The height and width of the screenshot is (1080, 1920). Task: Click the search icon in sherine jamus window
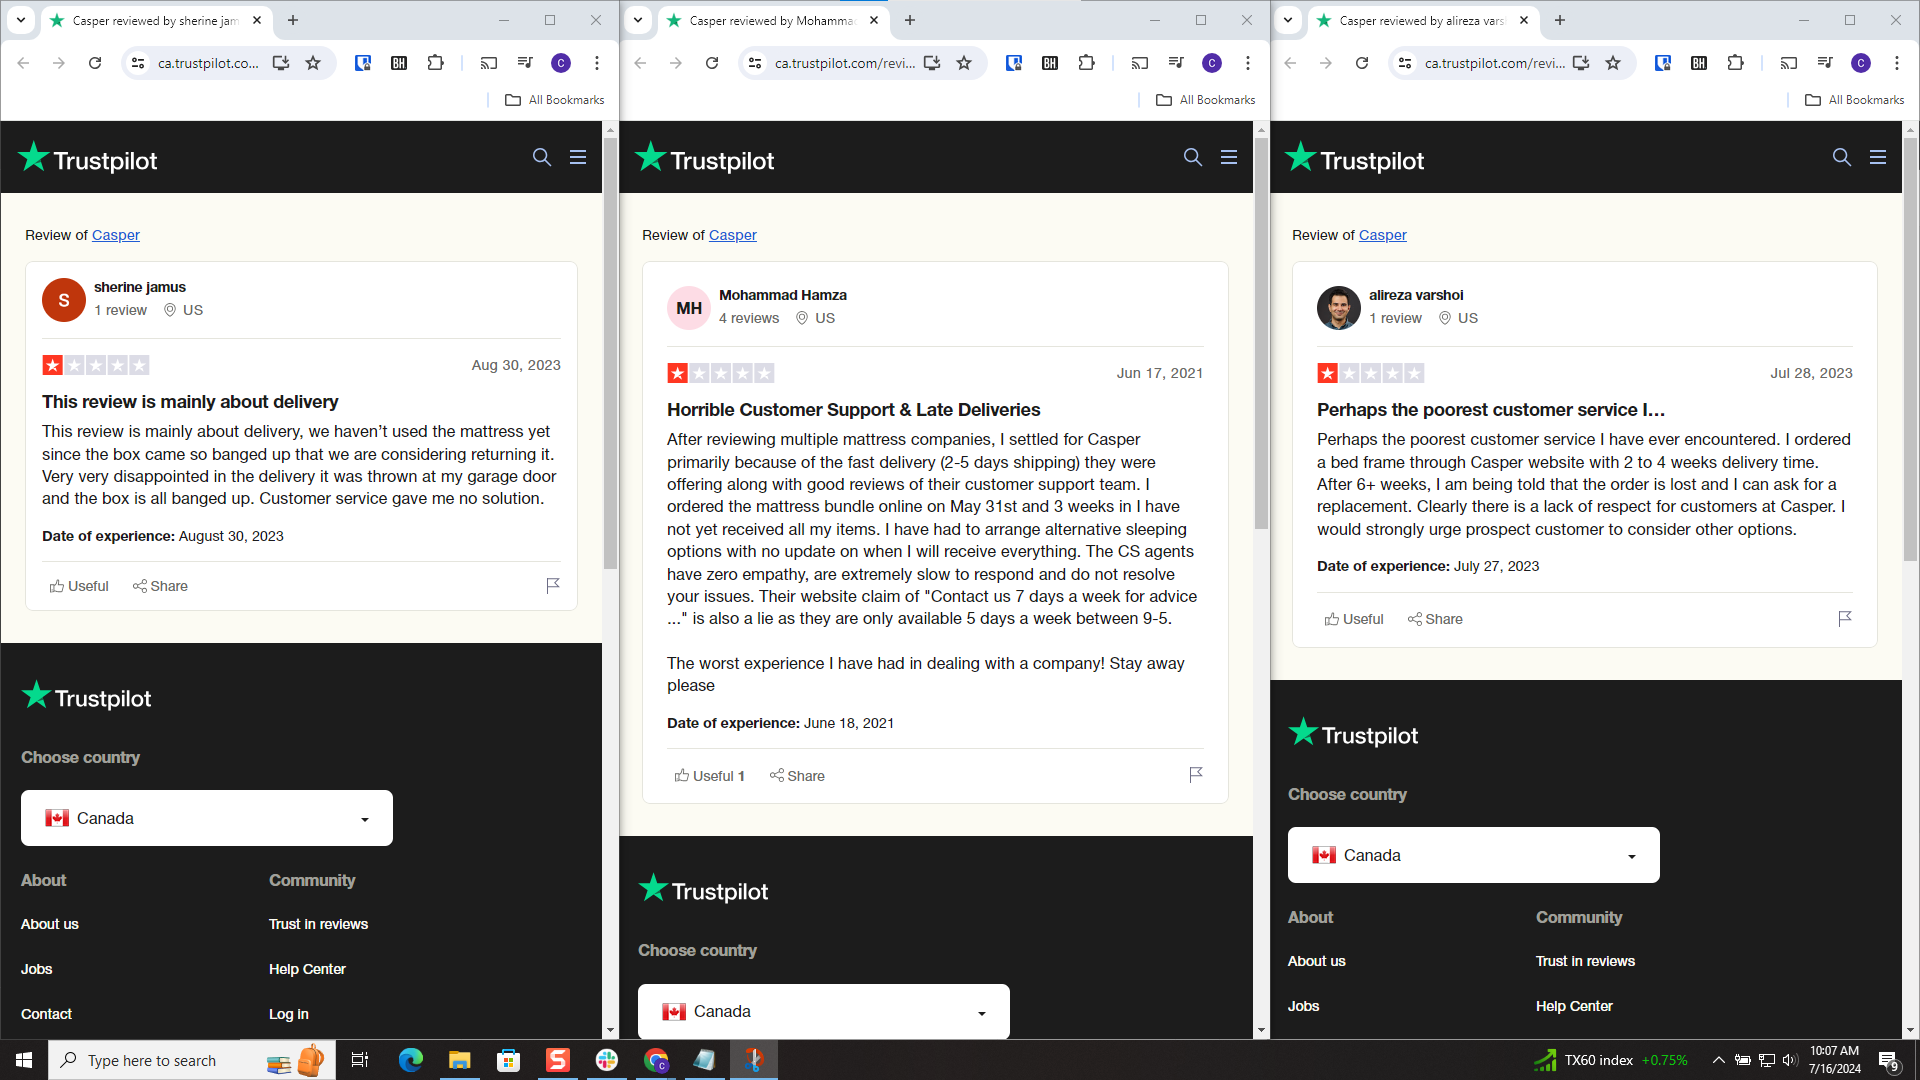[x=542, y=157]
